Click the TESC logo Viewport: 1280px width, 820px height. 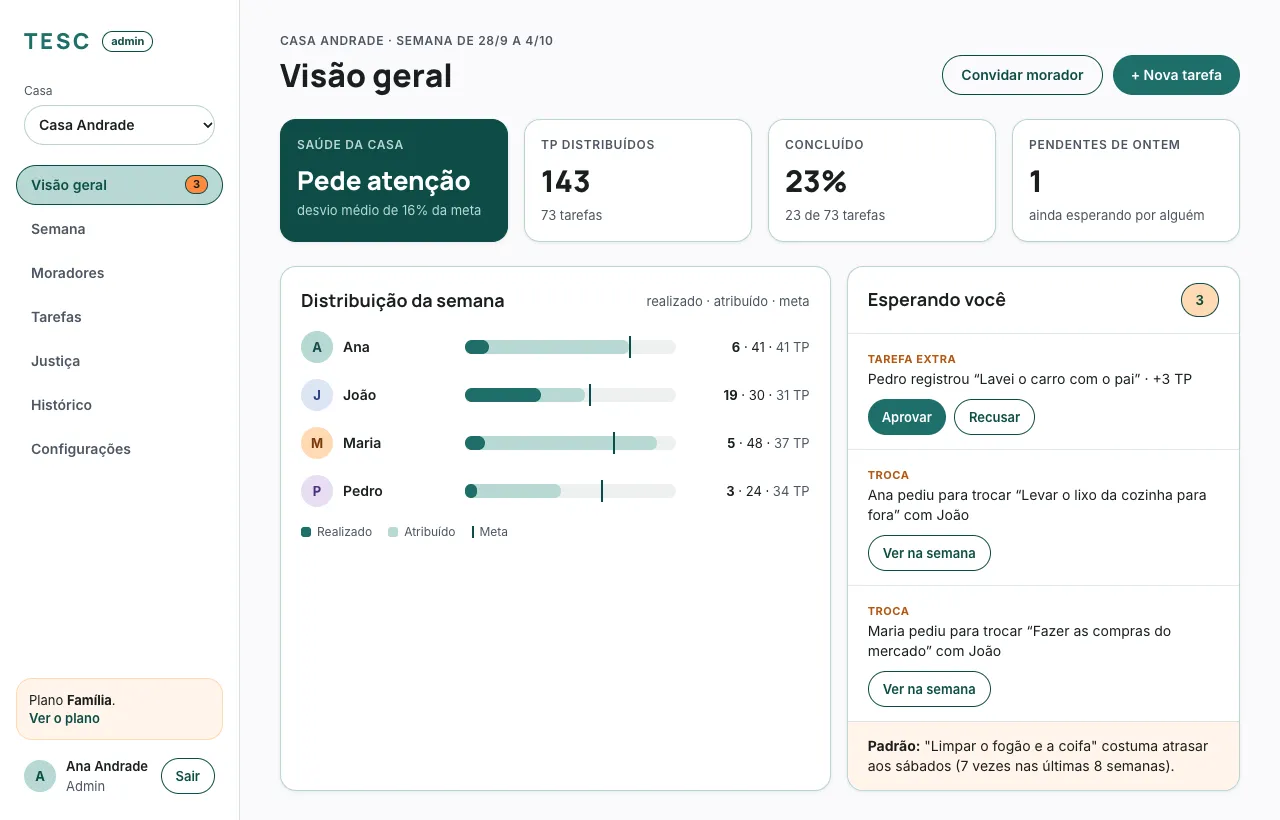point(57,41)
